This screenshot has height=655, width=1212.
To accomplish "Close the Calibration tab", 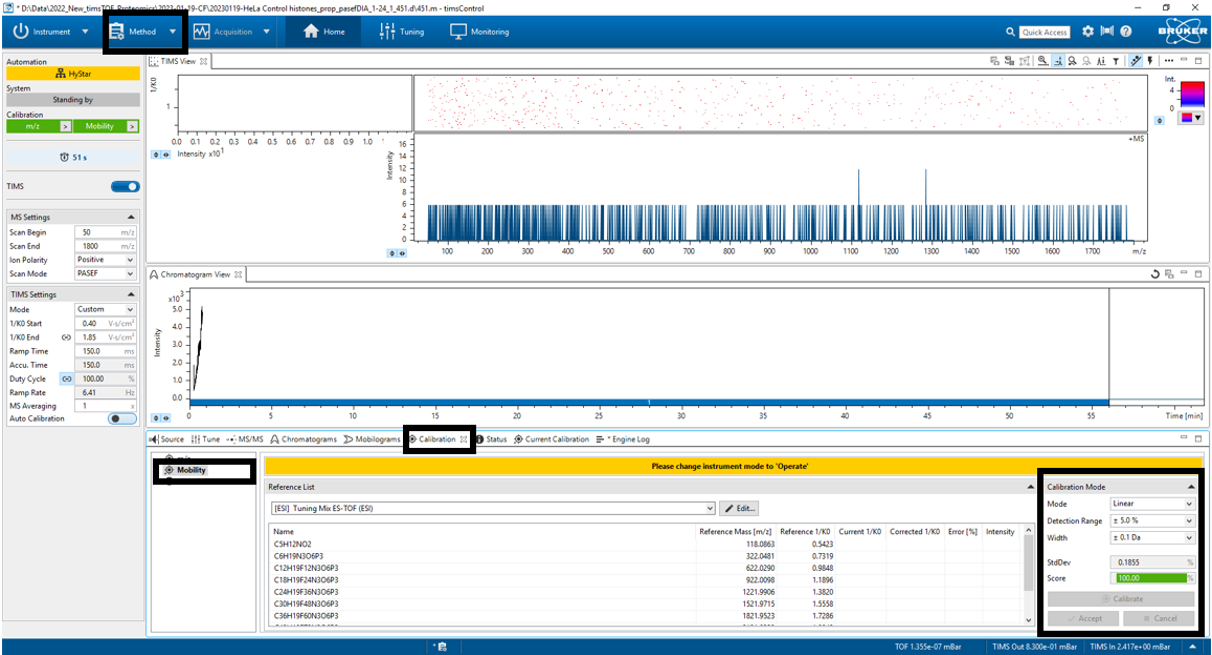I will point(464,439).
